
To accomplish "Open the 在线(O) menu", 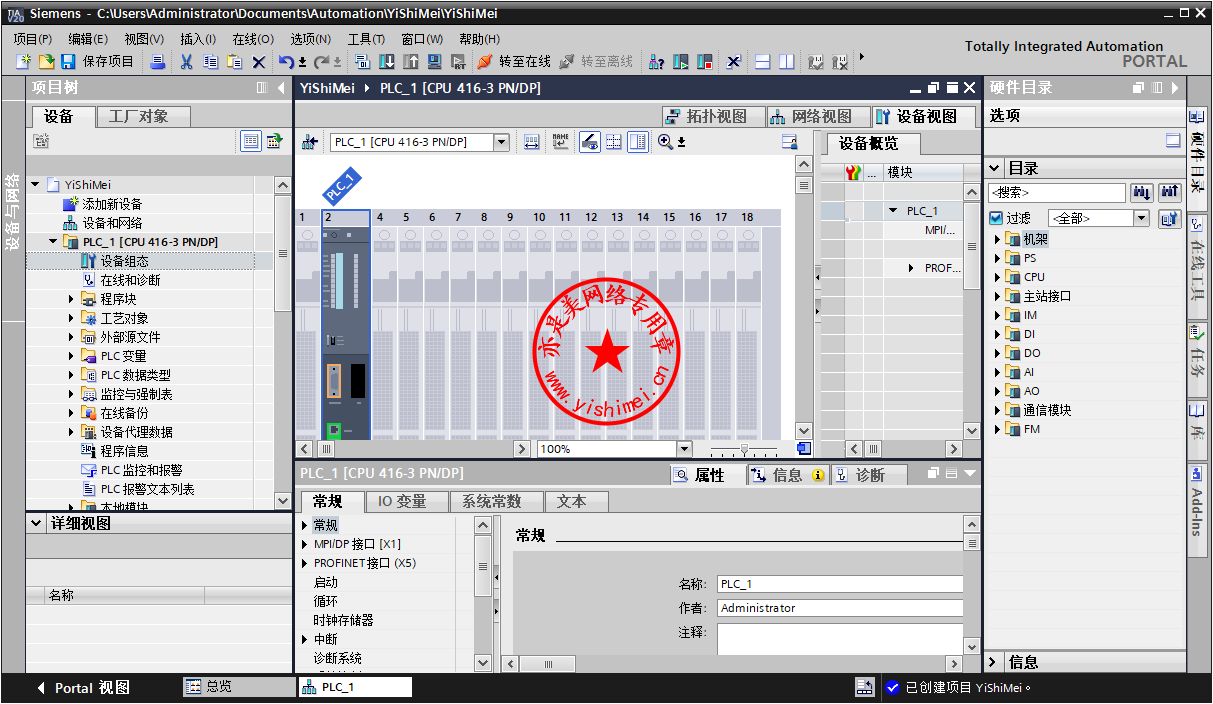I will (253, 39).
